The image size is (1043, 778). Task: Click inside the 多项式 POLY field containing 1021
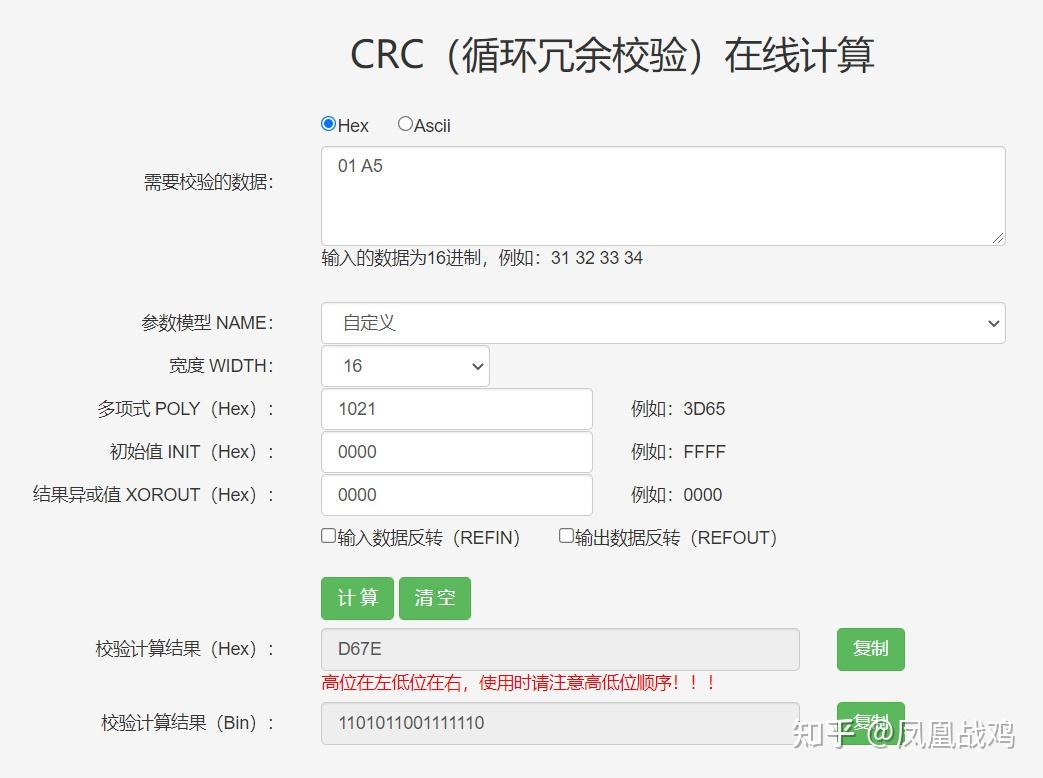coord(456,409)
